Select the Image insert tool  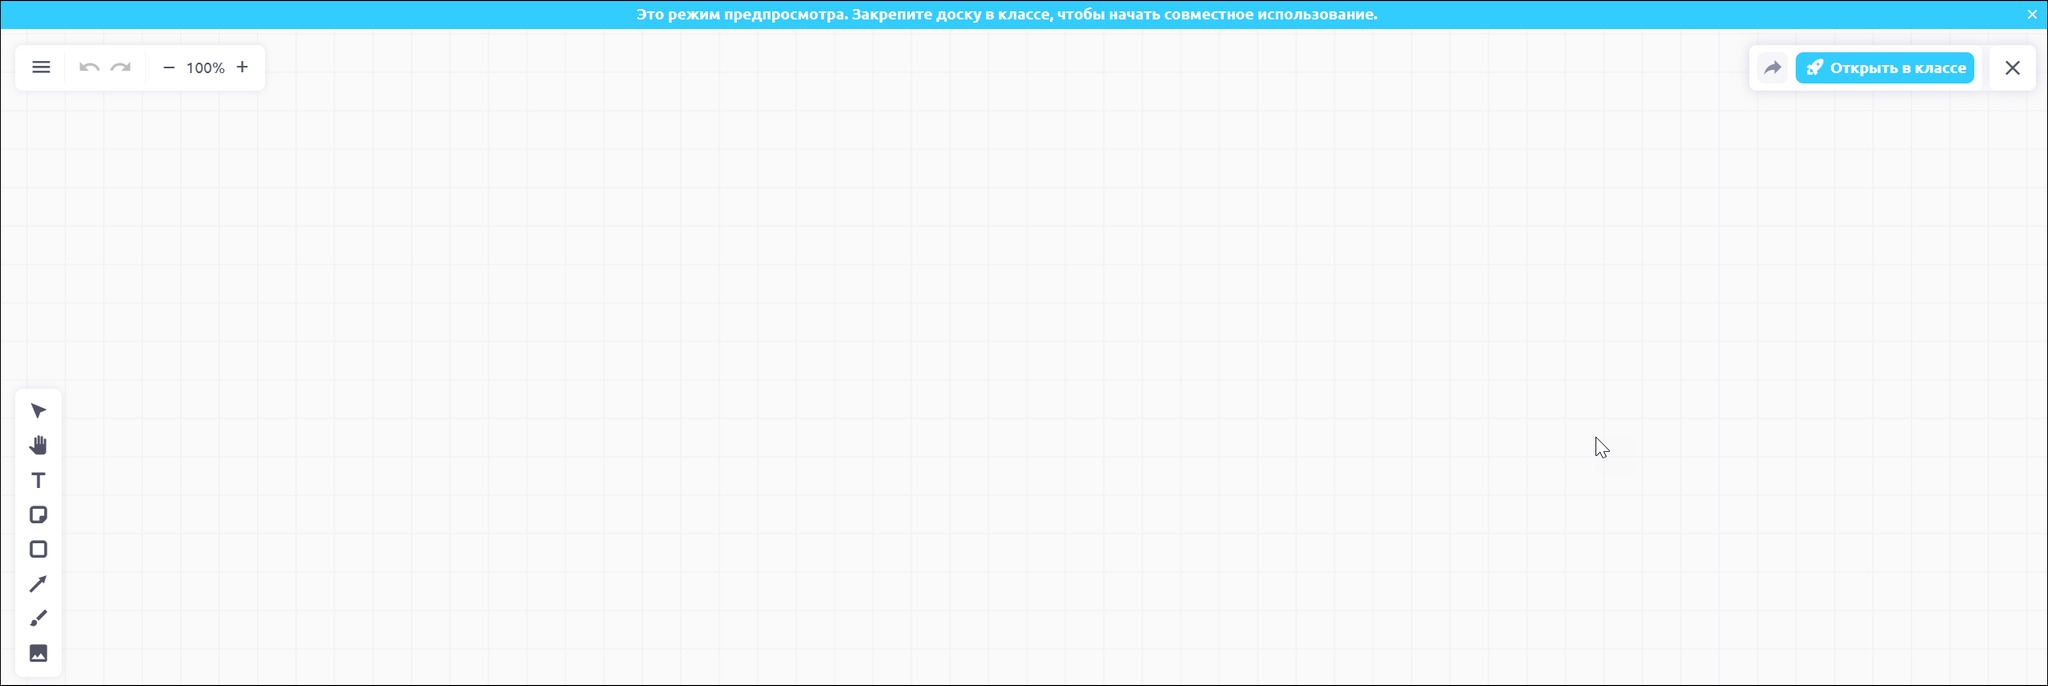[38, 653]
